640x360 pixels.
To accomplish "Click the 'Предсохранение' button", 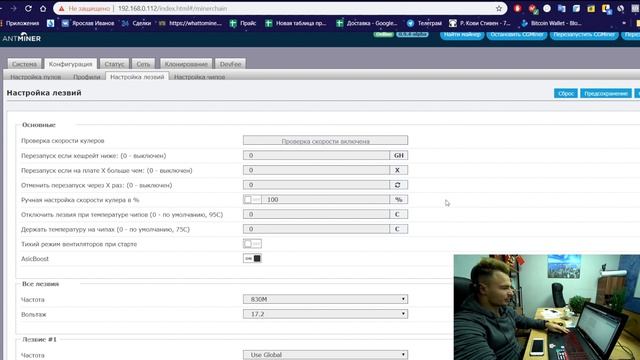I will pos(606,93).
